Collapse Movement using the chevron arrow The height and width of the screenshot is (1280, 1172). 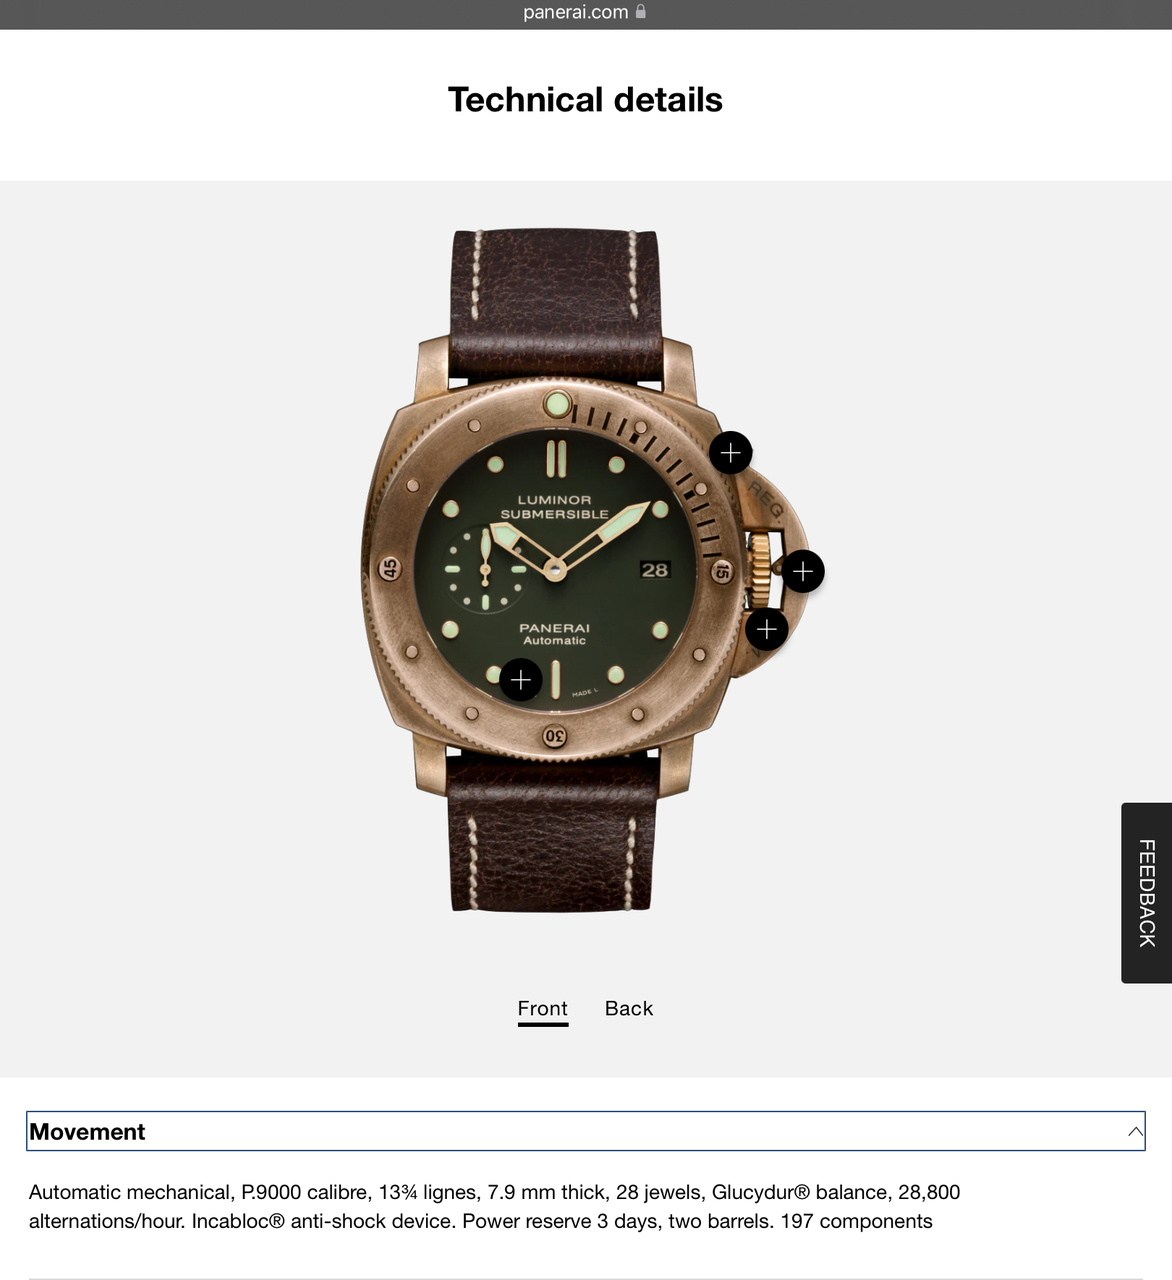coord(1135,1132)
